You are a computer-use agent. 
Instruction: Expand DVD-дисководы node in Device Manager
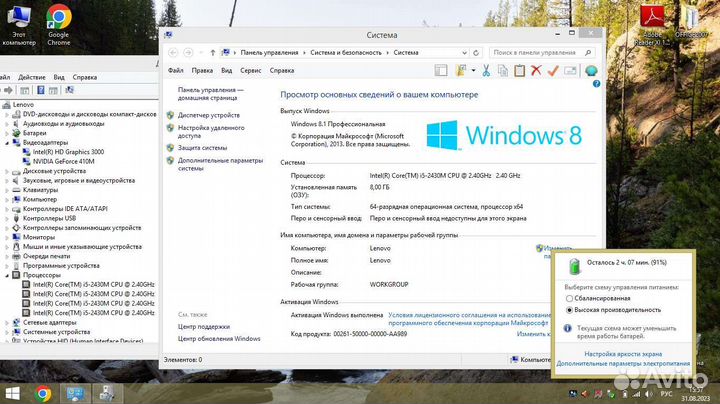tap(7, 114)
